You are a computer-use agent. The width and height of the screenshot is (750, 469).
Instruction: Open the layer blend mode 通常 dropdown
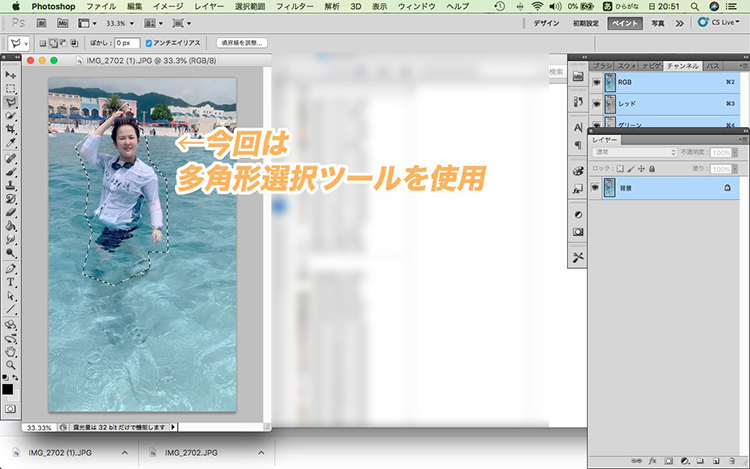point(634,152)
